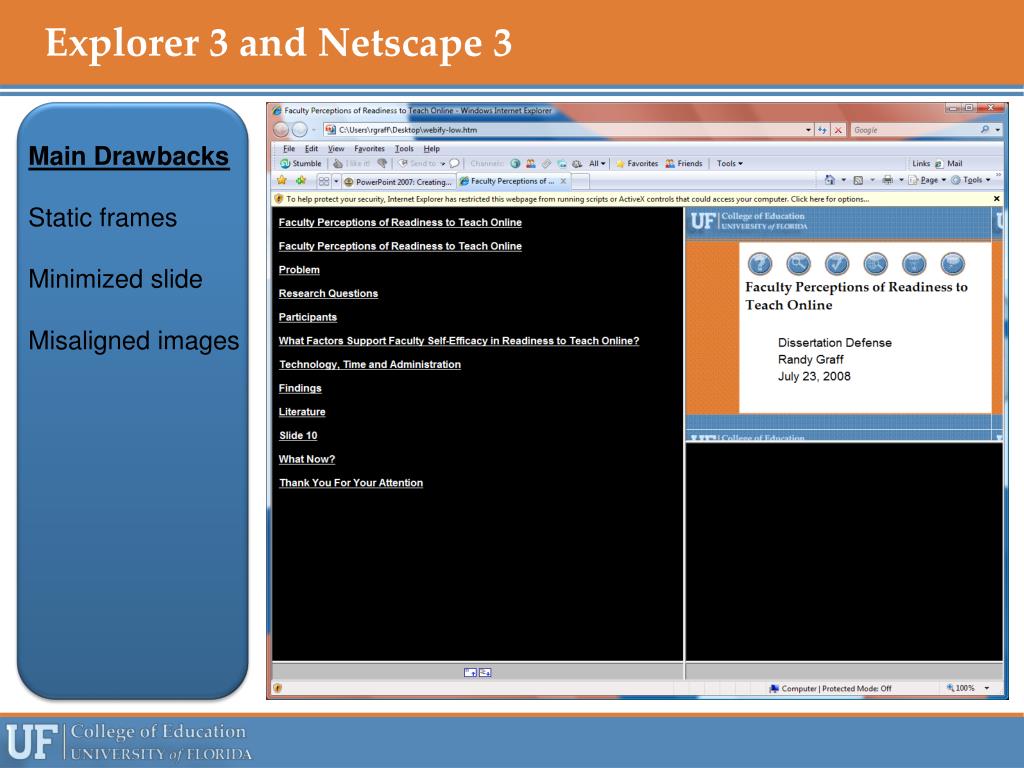
Task: Click the Main Drawbacks heading
Action: [x=129, y=156]
